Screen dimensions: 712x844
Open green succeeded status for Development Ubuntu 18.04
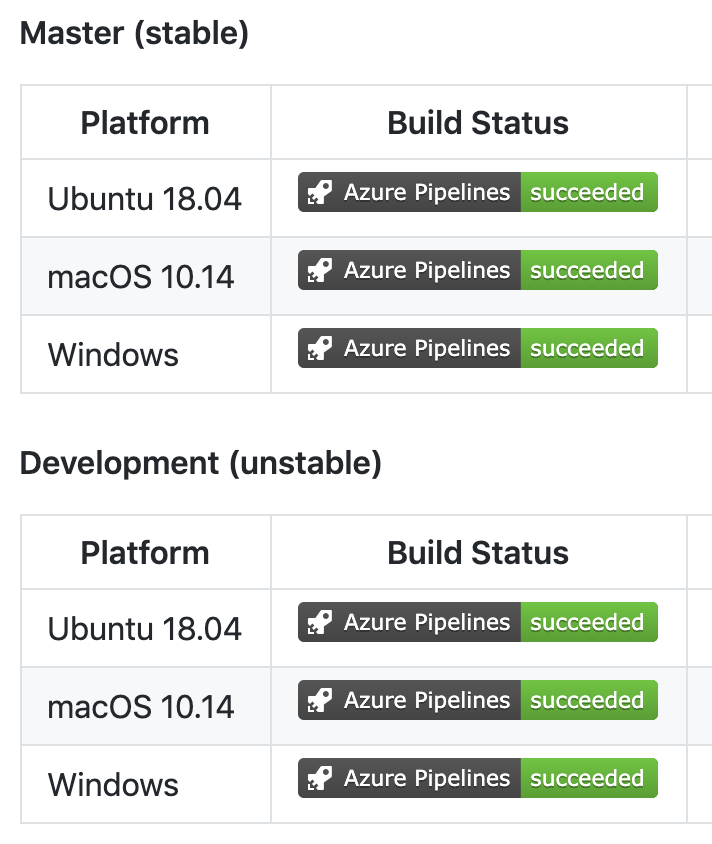coord(588,623)
